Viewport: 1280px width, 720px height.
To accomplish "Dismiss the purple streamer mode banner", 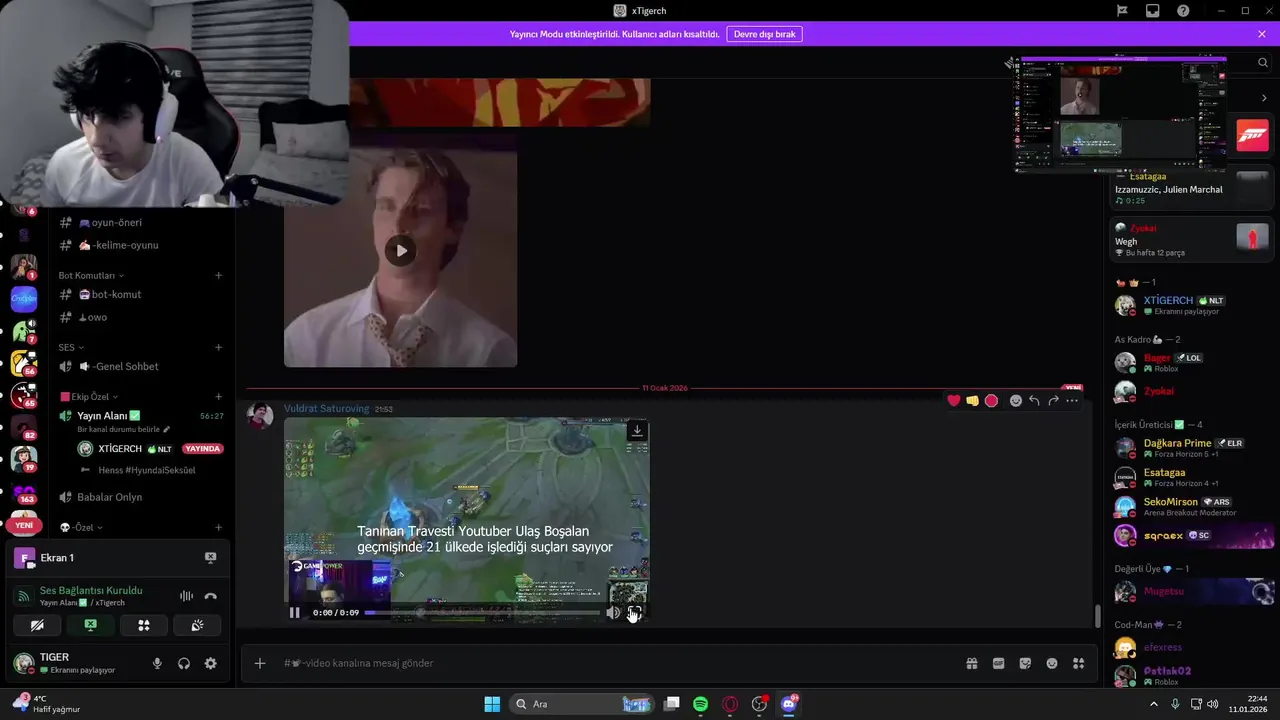I will tap(1262, 34).
